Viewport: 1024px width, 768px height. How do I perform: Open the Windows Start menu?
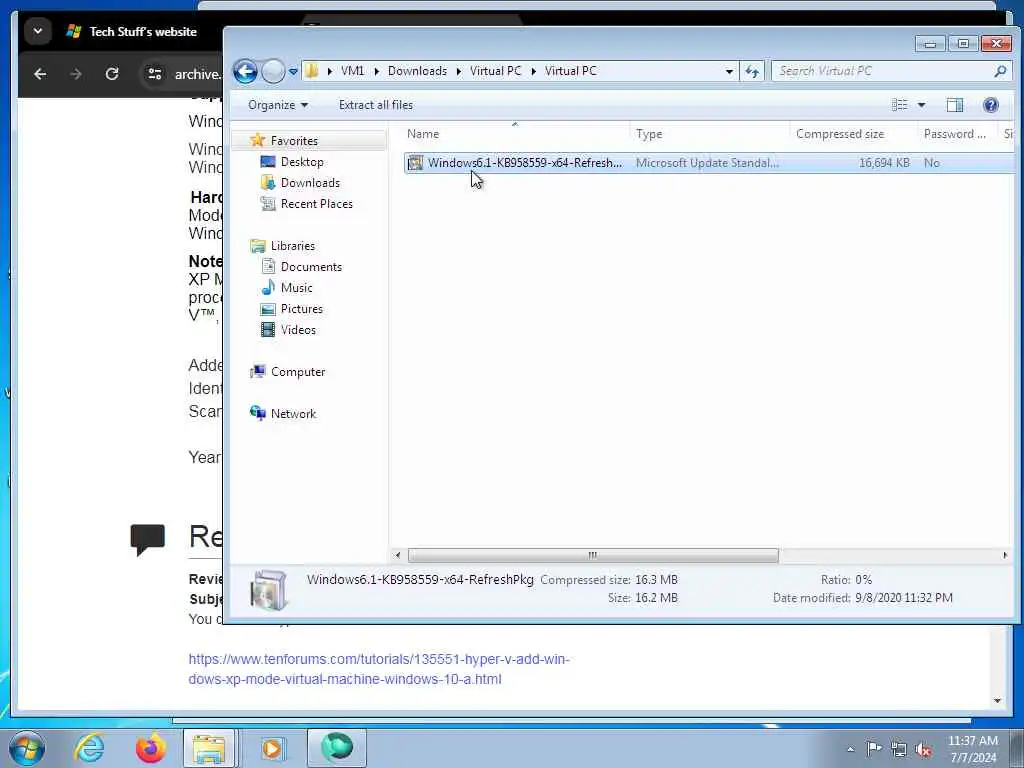pos(27,748)
